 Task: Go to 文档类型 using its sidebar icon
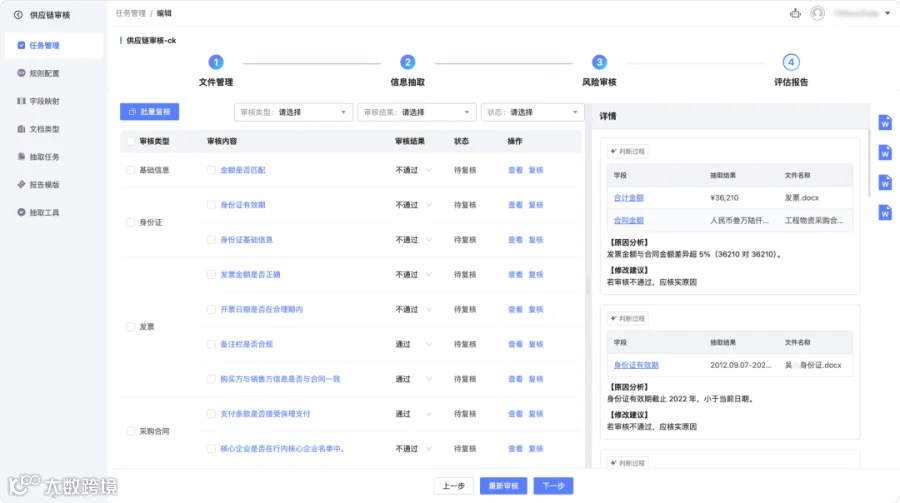21,129
